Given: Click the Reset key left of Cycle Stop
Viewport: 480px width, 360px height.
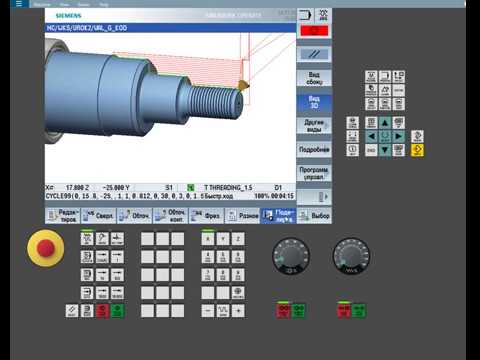Looking at the screenshot, I should 72,311.
